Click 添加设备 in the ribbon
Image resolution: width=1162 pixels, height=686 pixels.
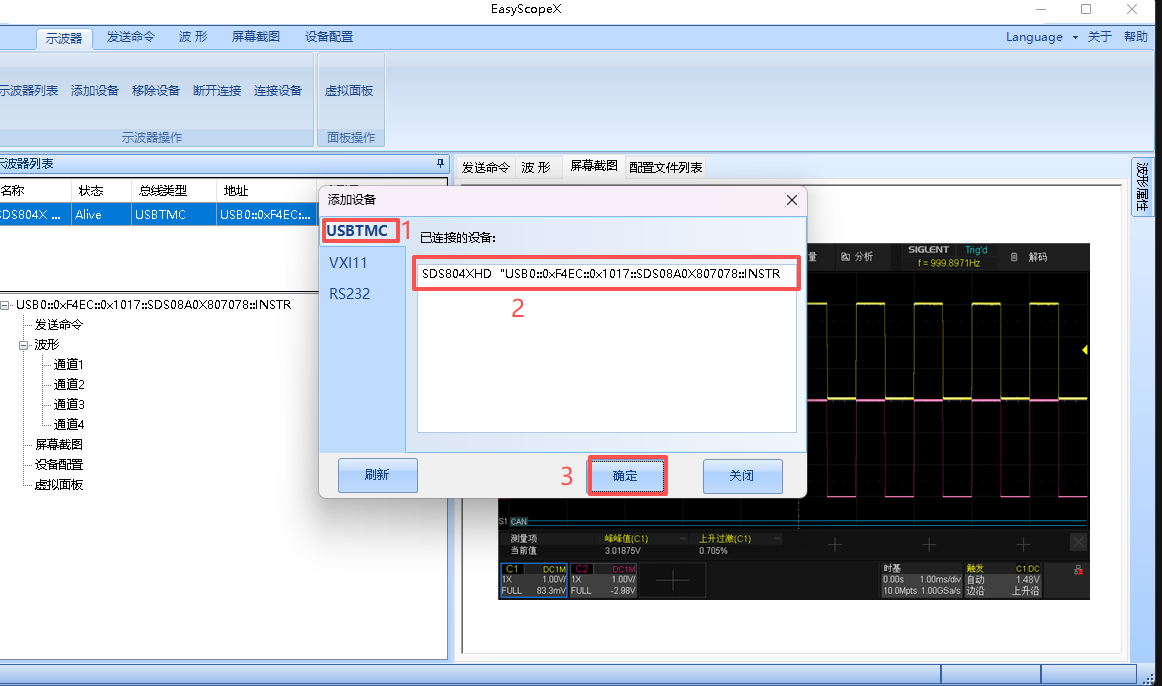[95, 90]
